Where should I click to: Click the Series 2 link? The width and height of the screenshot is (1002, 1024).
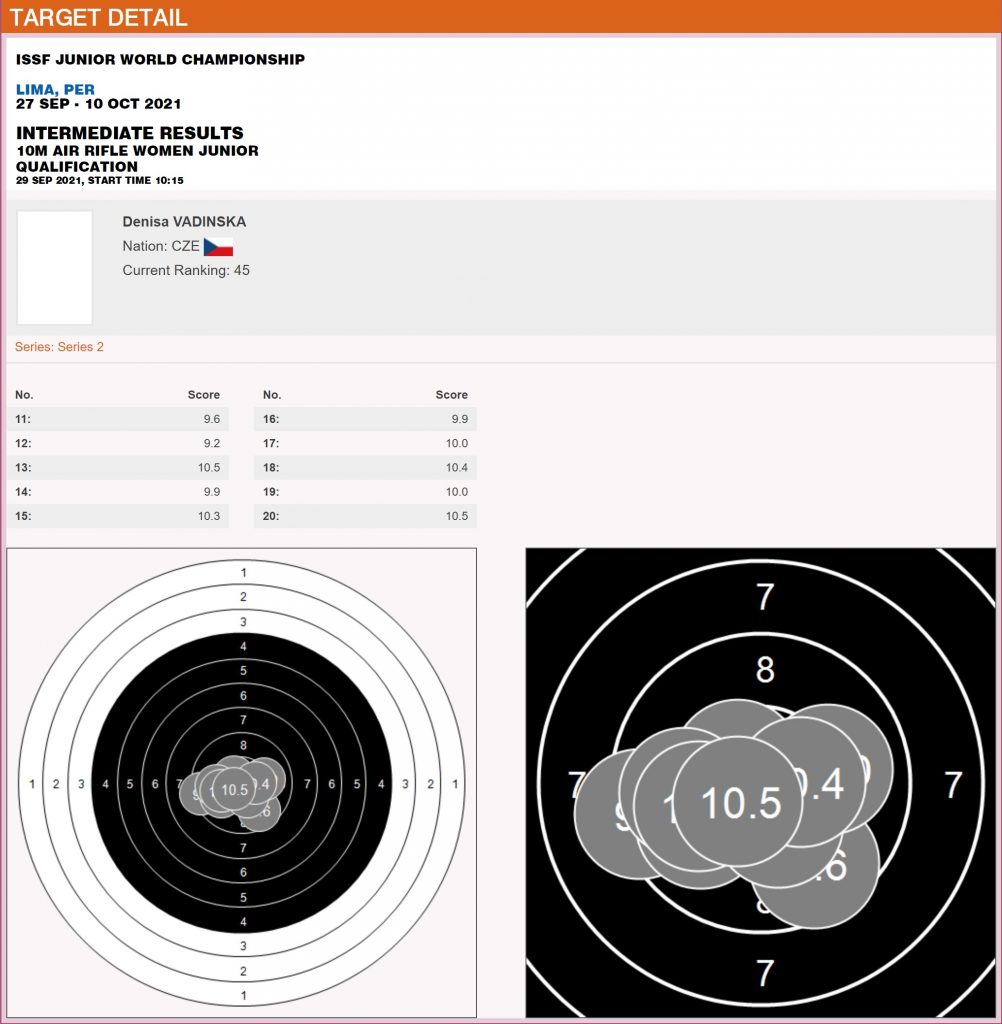coord(59,347)
